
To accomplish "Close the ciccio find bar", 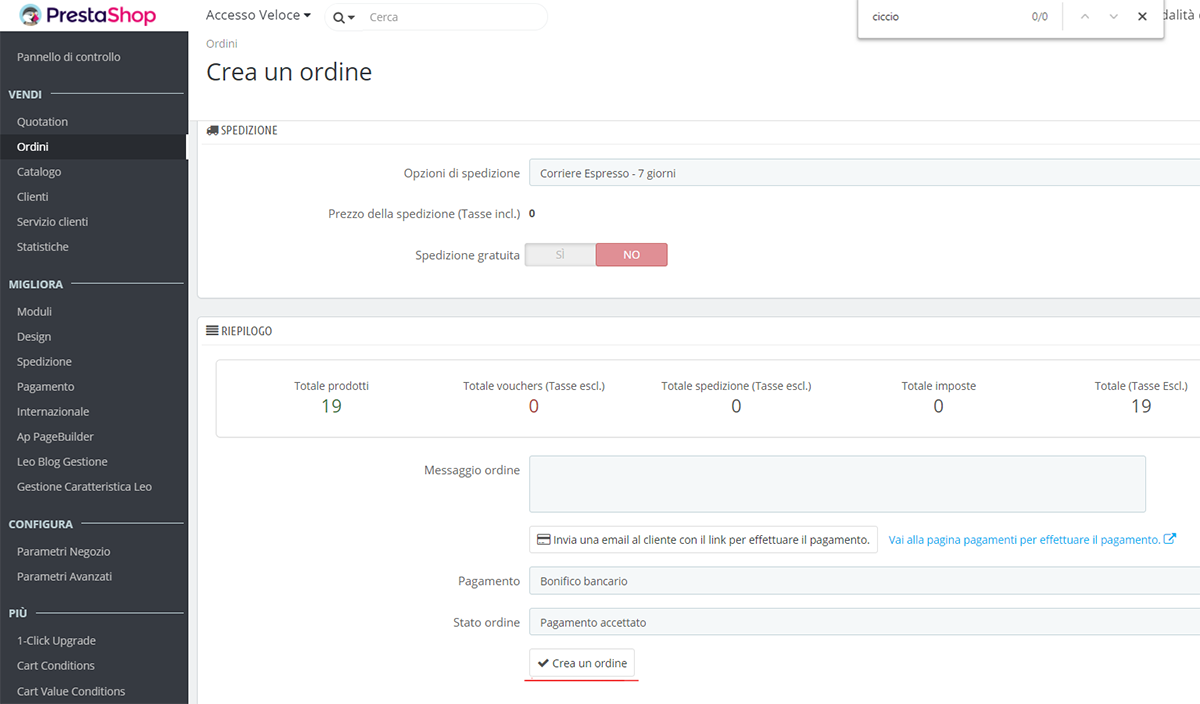I will pyautogui.click(x=1142, y=16).
